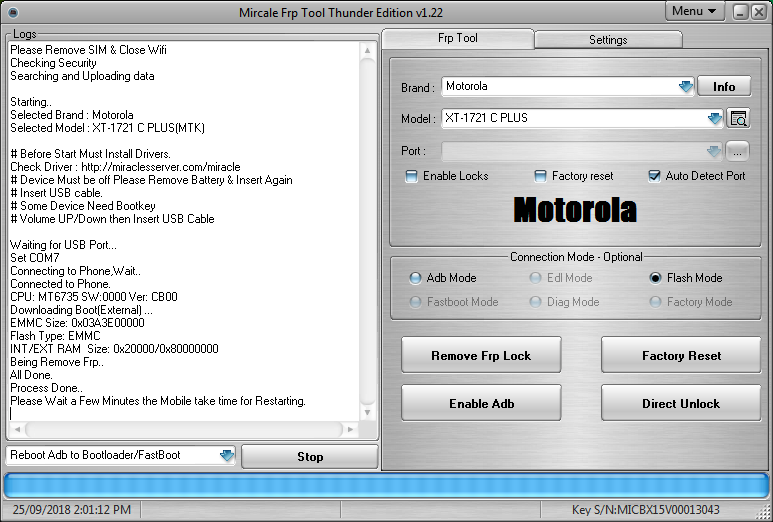
Task: Click the 'Set COM7' log line
Action: [x=35, y=258]
